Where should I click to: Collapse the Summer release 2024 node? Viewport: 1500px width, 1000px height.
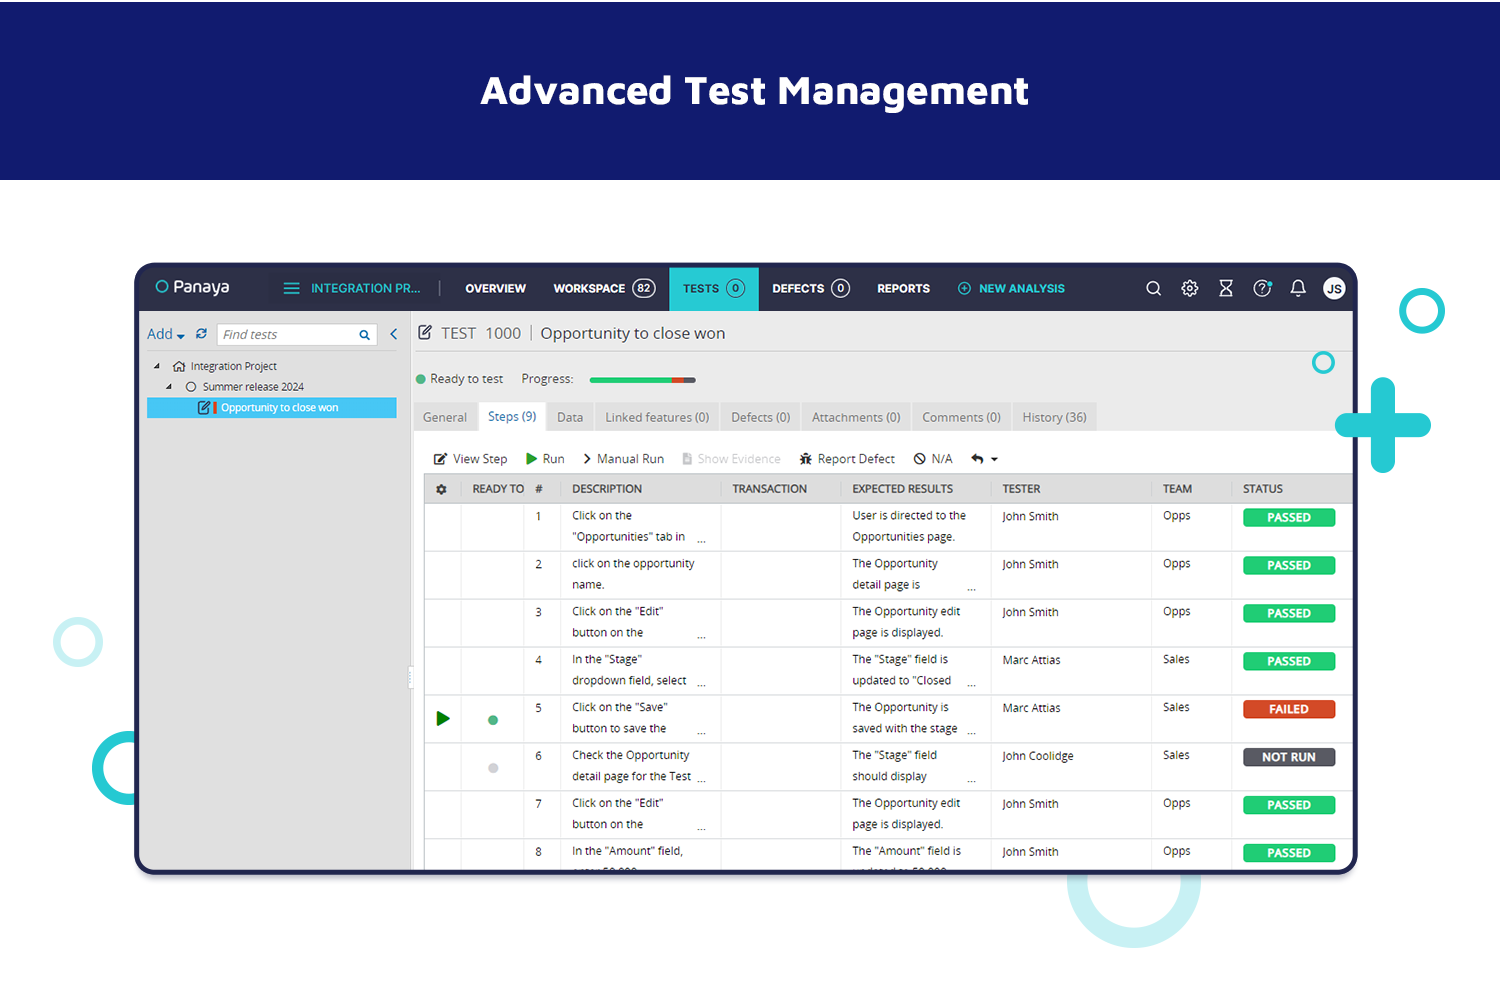click(x=169, y=386)
